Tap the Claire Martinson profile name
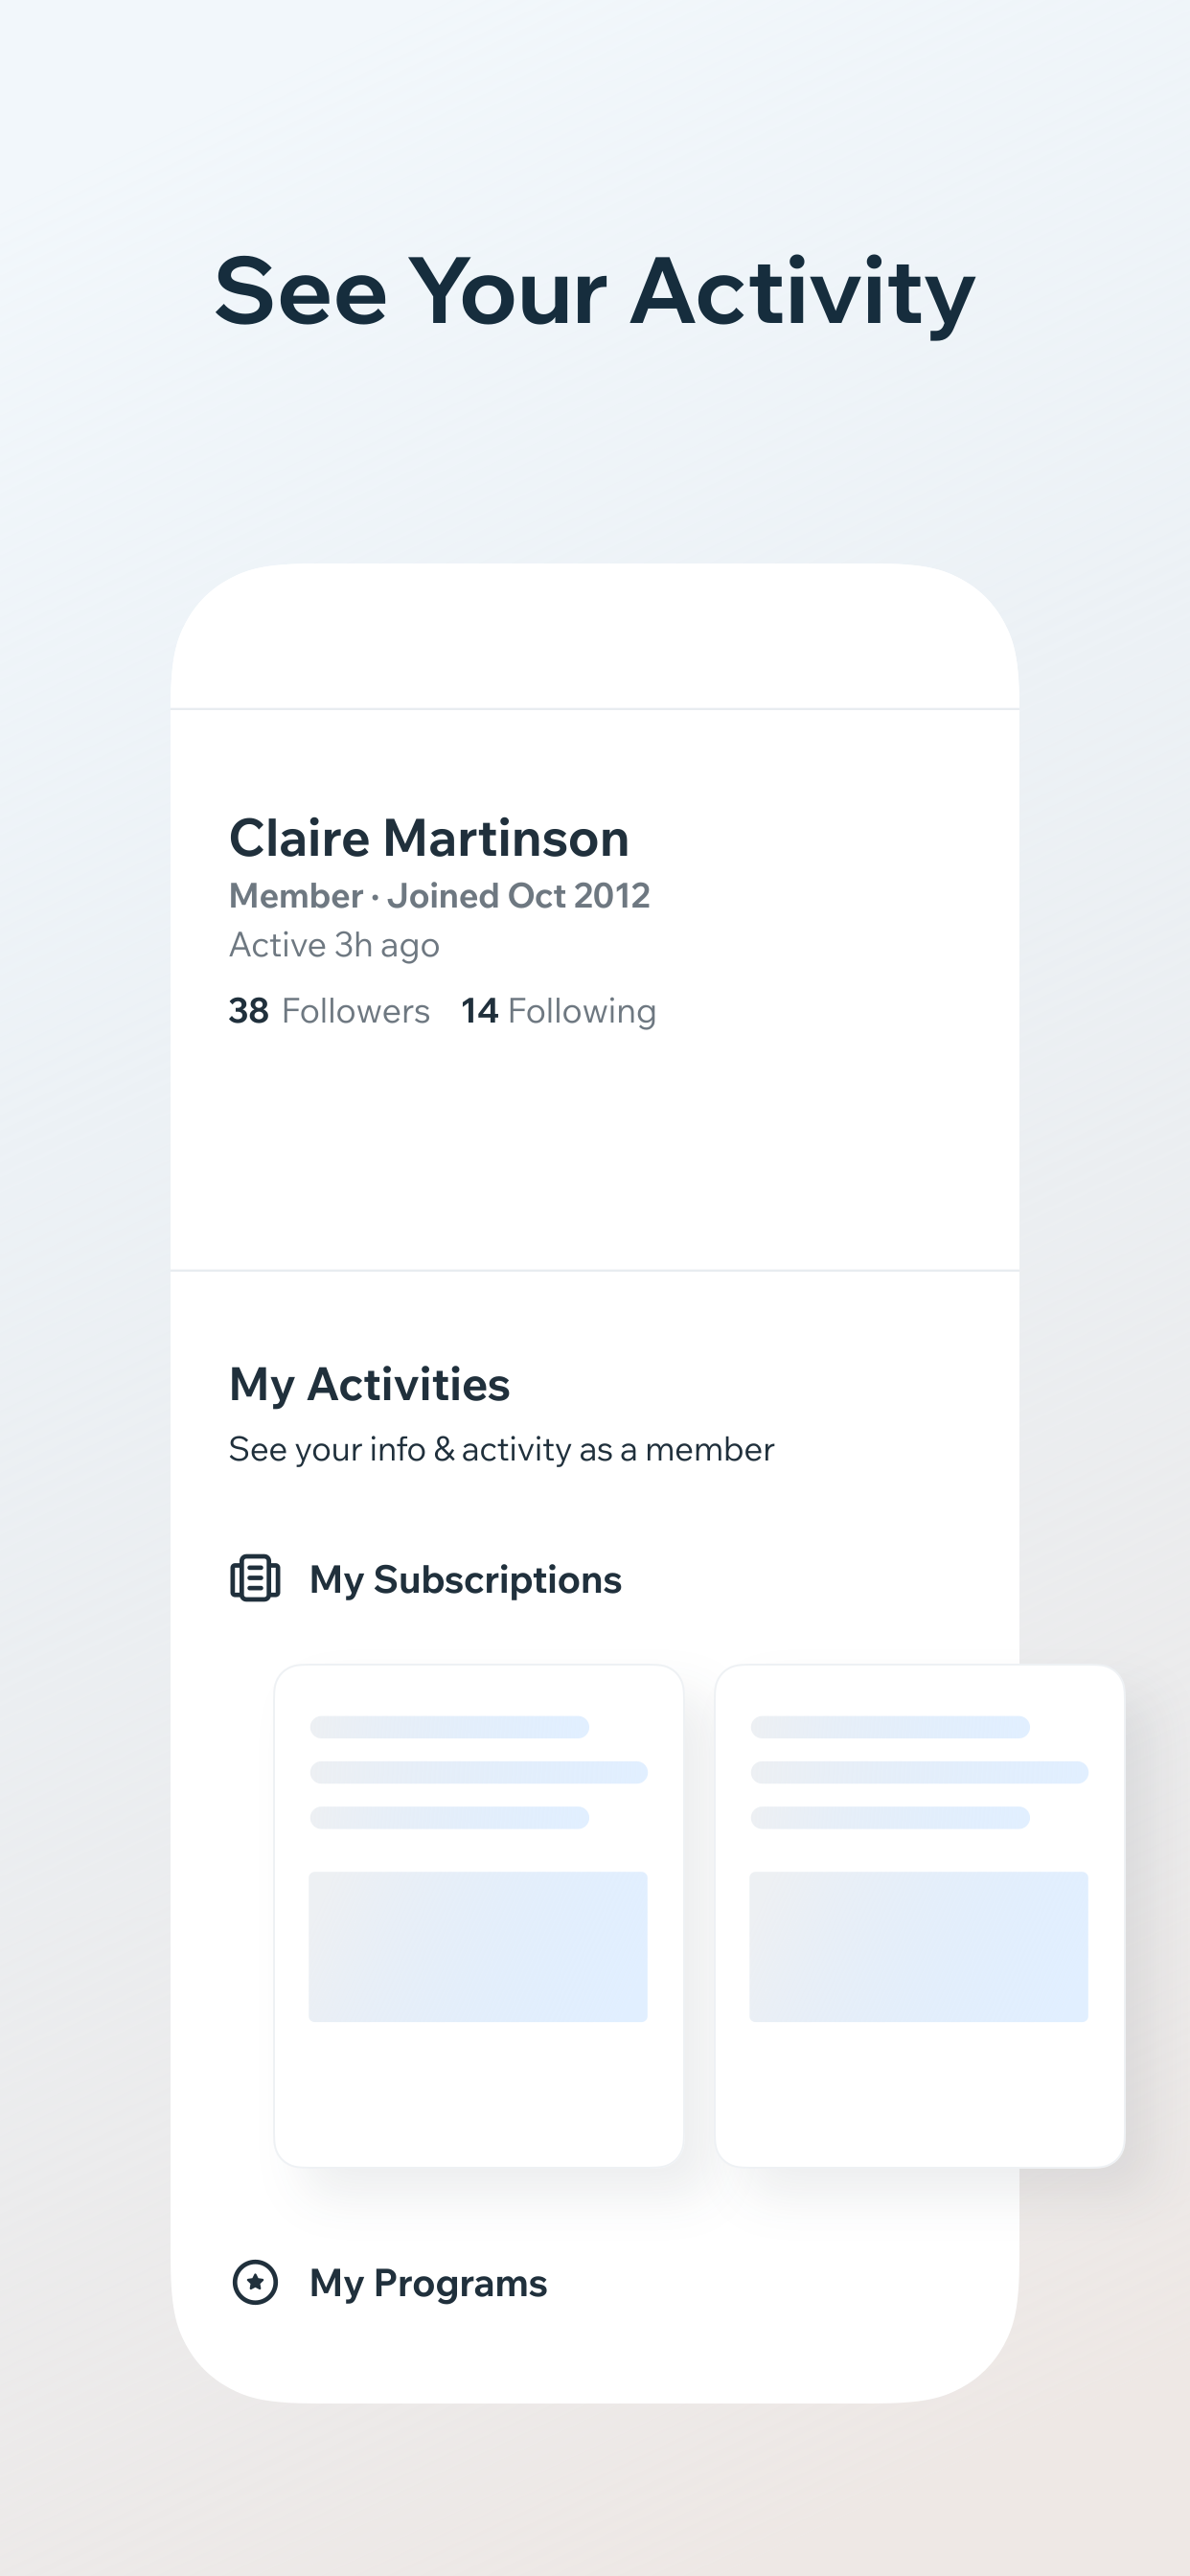Viewport: 1190px width, 2576px height. click(x=429, y=838)
